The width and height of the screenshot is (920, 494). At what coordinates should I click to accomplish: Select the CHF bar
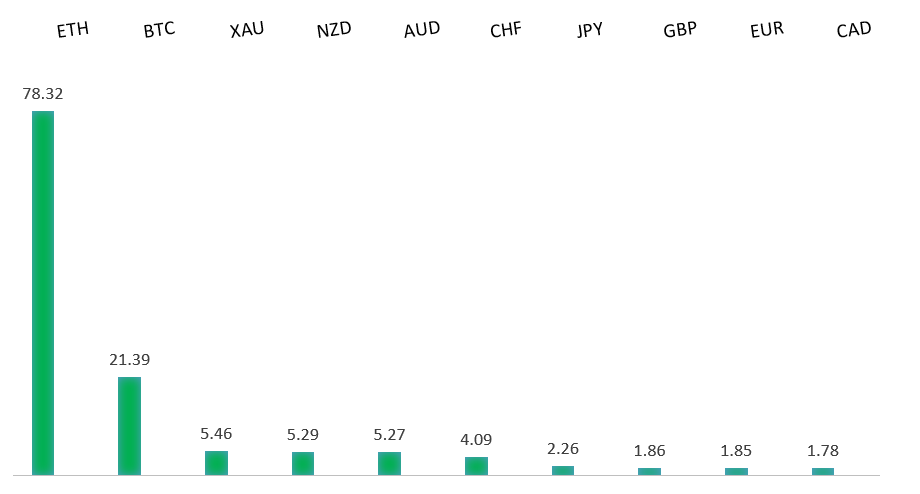476,465
